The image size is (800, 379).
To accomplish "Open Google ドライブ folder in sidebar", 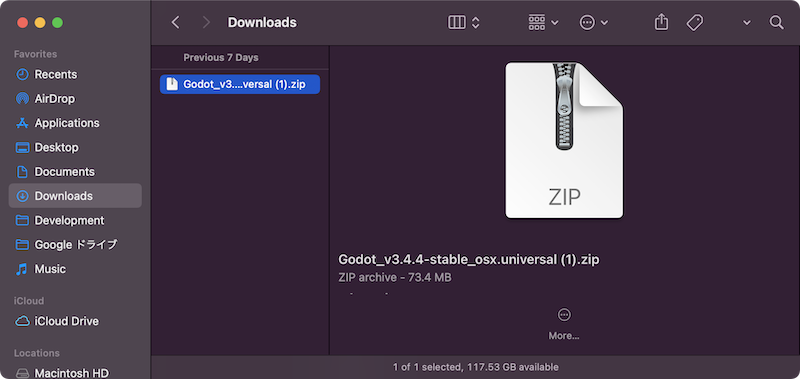I will tap(75, 244).
